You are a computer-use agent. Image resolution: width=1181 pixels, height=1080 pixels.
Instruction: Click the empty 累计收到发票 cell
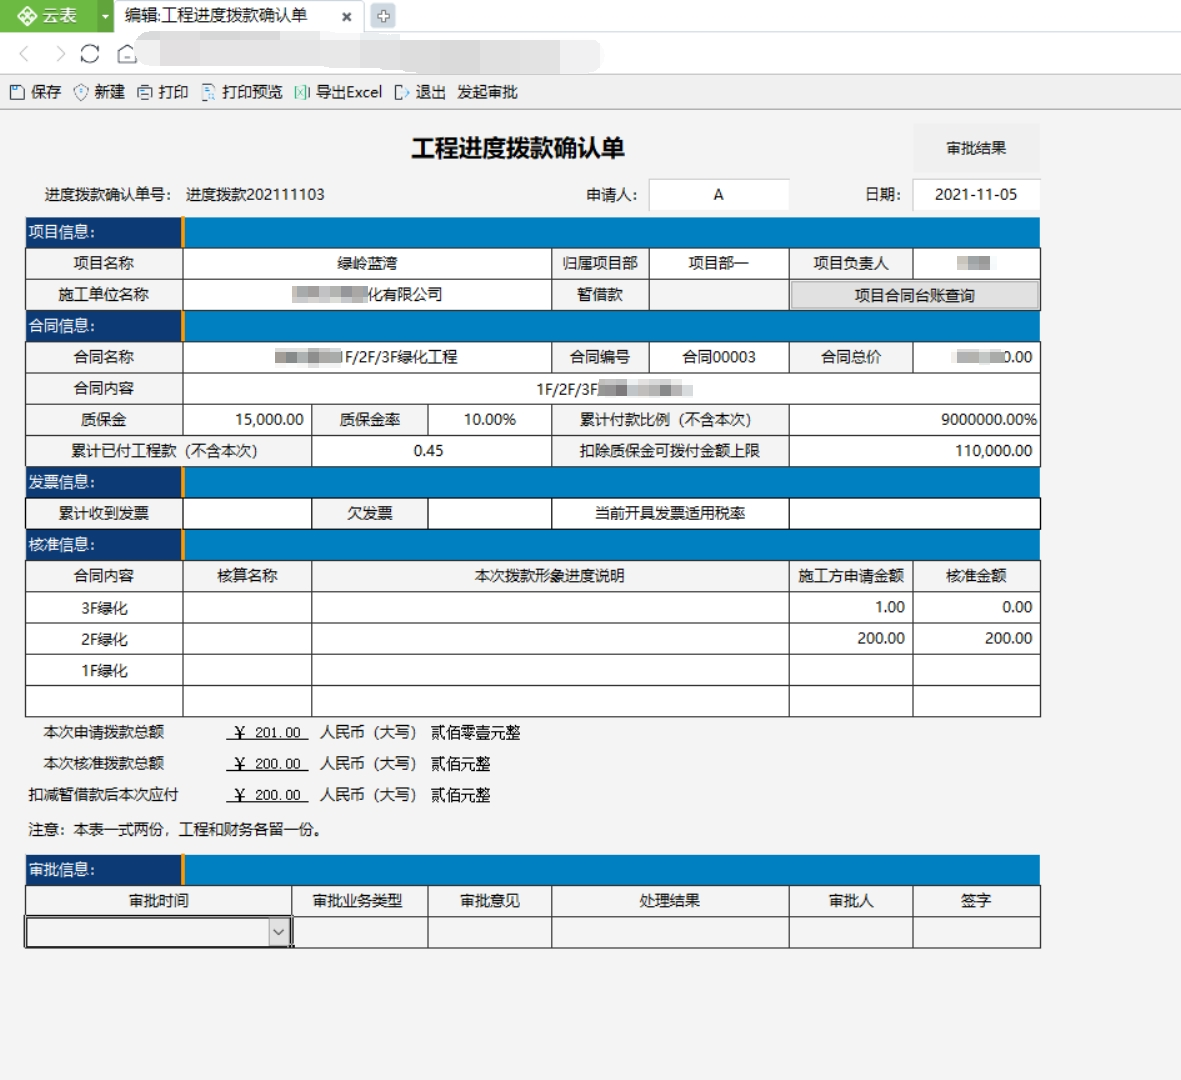[x=247, y=514]
